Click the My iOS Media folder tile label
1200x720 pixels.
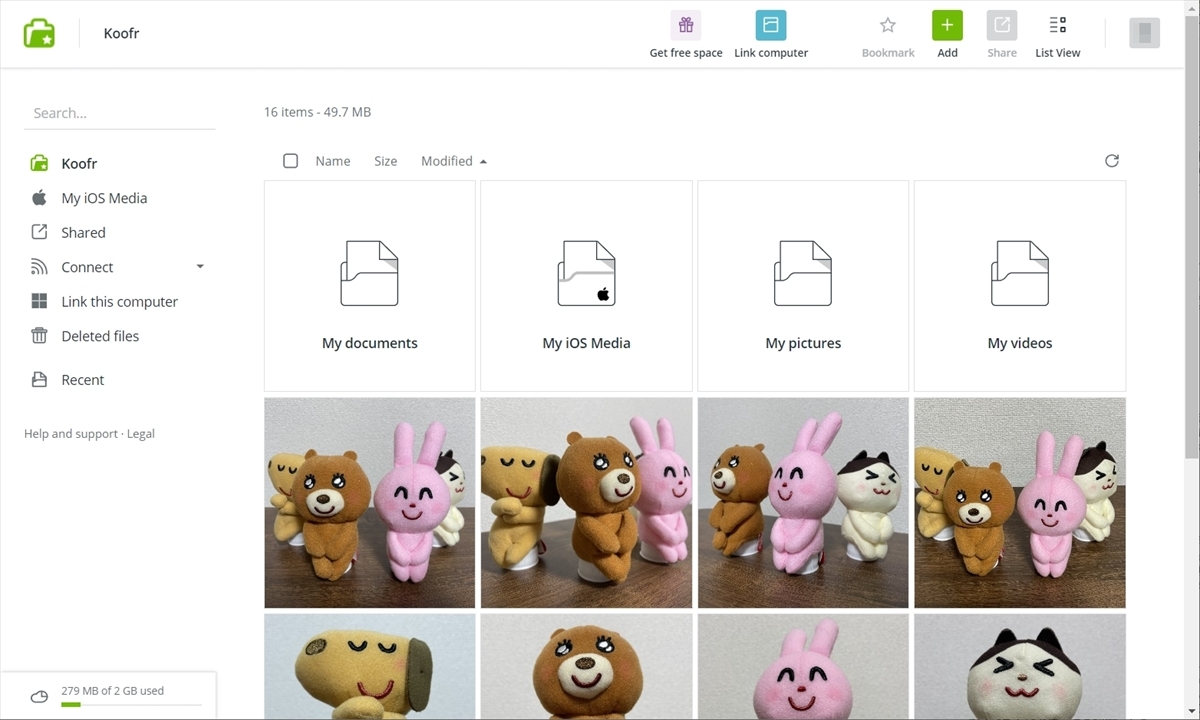[586, 343]
